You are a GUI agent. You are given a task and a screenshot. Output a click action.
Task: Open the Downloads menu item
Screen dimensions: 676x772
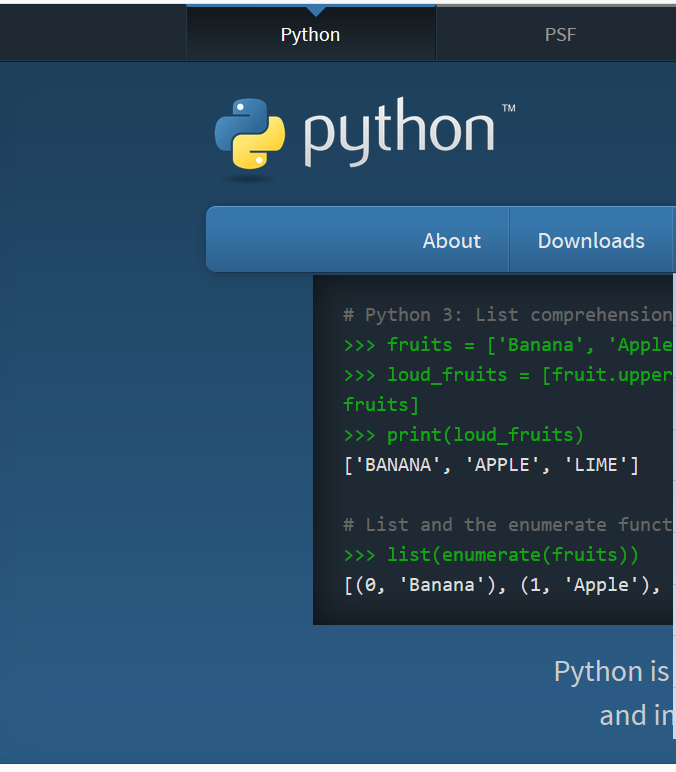pos(591,241)
